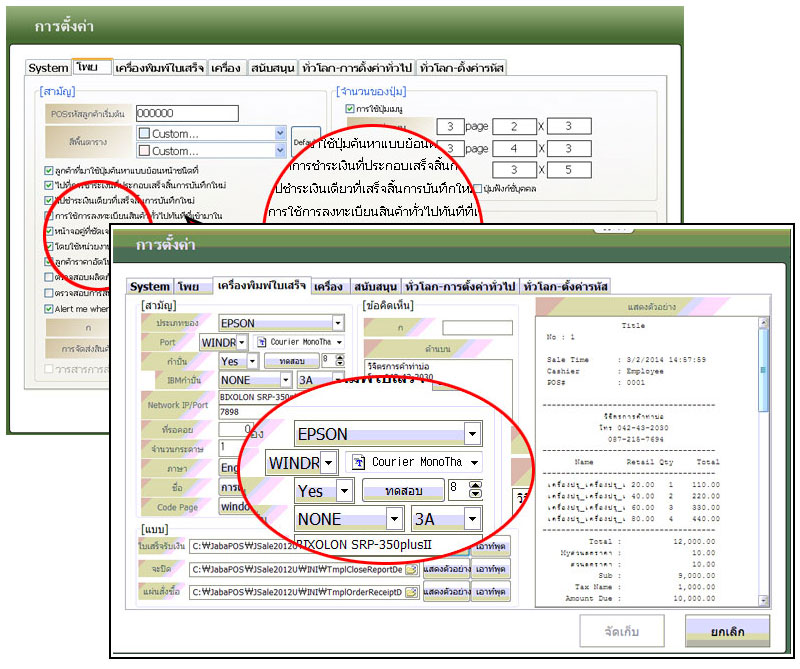The height and width of the screenshot is (669, 800).
Task: Switch to the System tab in the front window
Action: [x=149, y=287]
